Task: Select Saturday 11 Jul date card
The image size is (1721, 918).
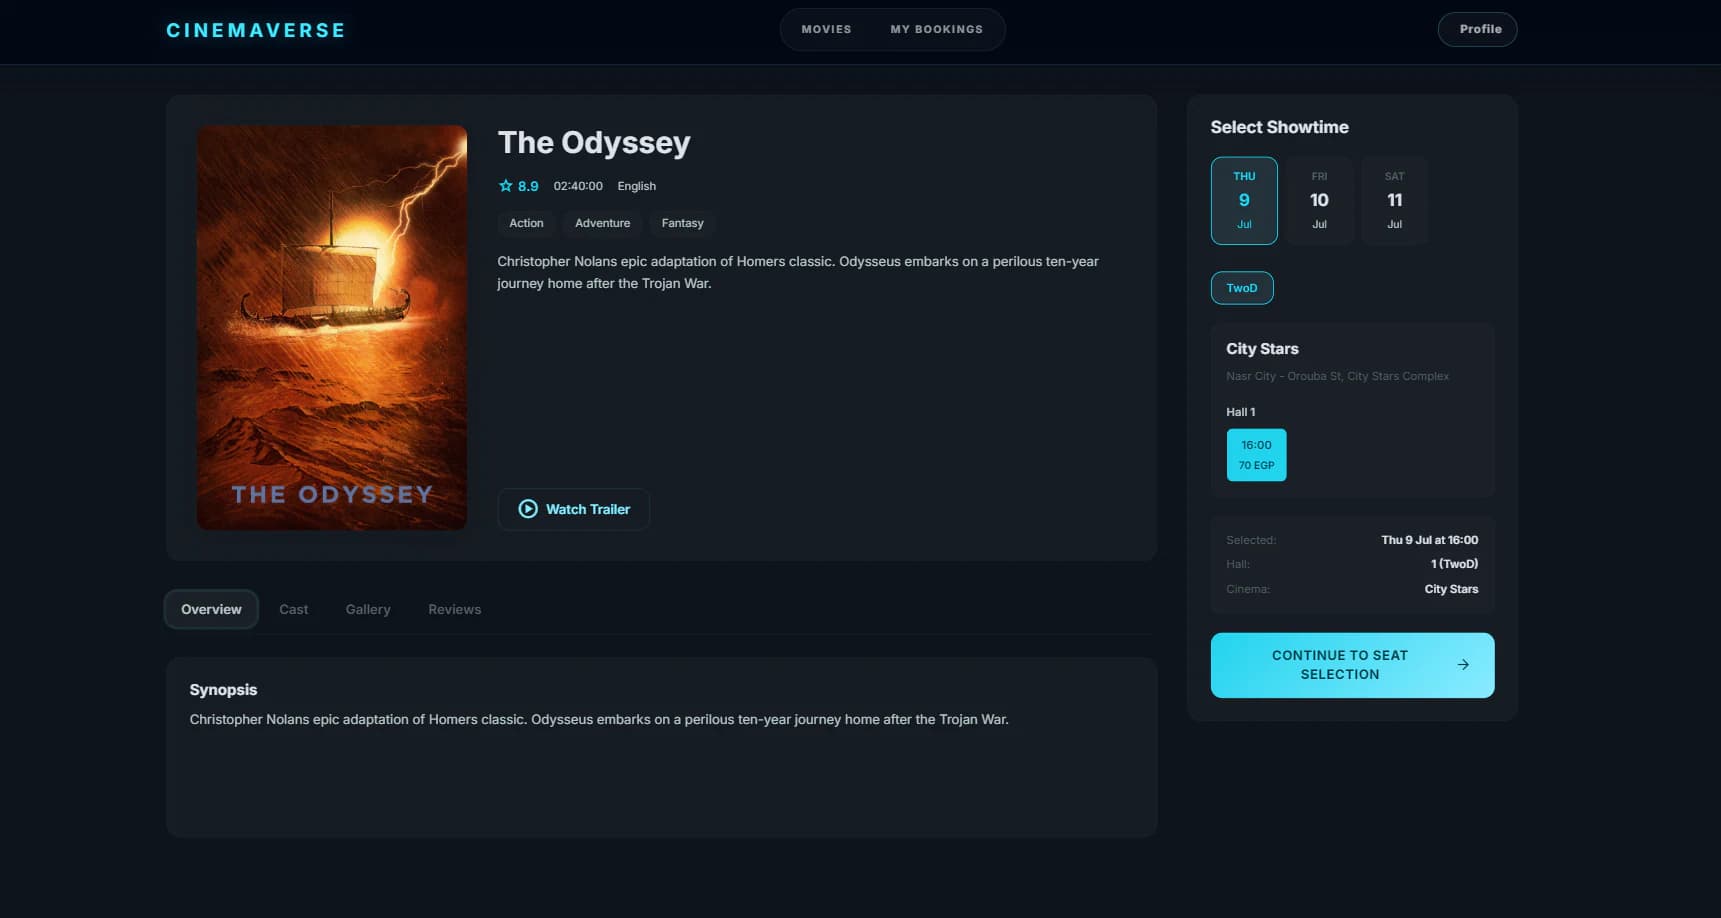Action: coord(1394,201)
